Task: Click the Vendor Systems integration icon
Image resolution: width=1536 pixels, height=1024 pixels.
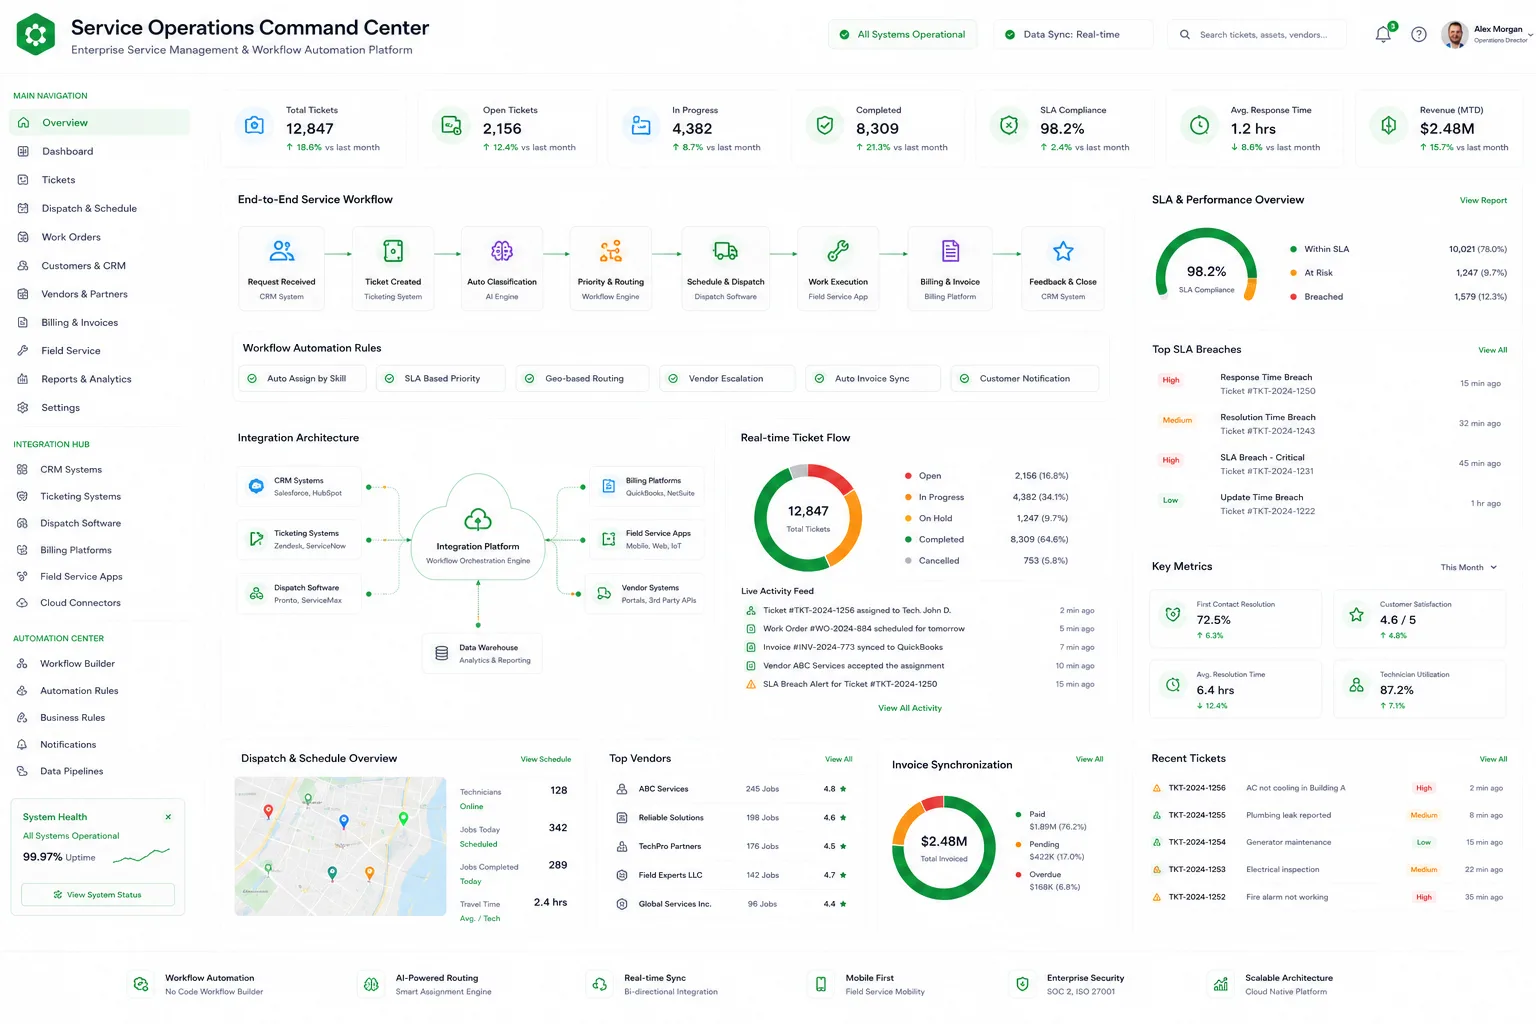Action: [x=604, y=593]
